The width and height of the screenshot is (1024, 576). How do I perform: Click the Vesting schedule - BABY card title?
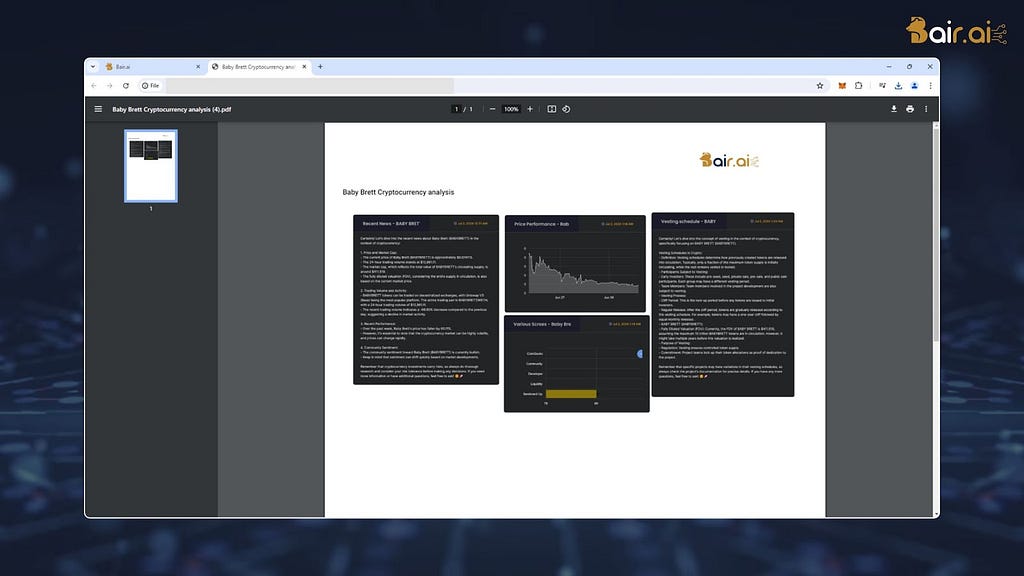[x=688, y=221]
